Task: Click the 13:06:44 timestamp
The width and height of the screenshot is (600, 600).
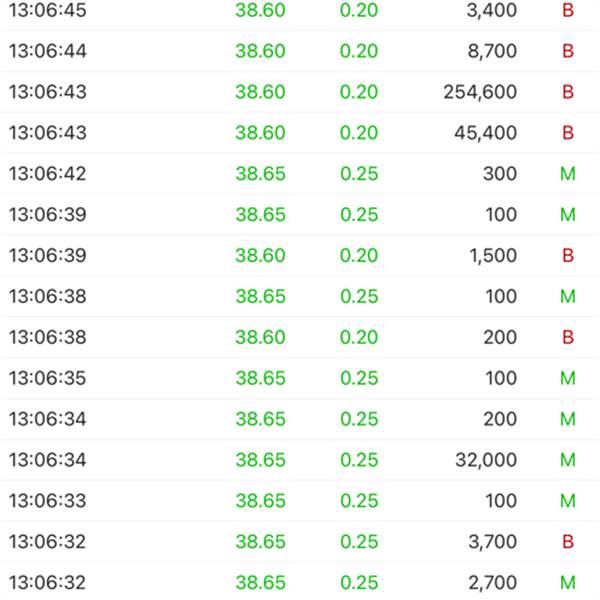Action: (x=47, y=51)
